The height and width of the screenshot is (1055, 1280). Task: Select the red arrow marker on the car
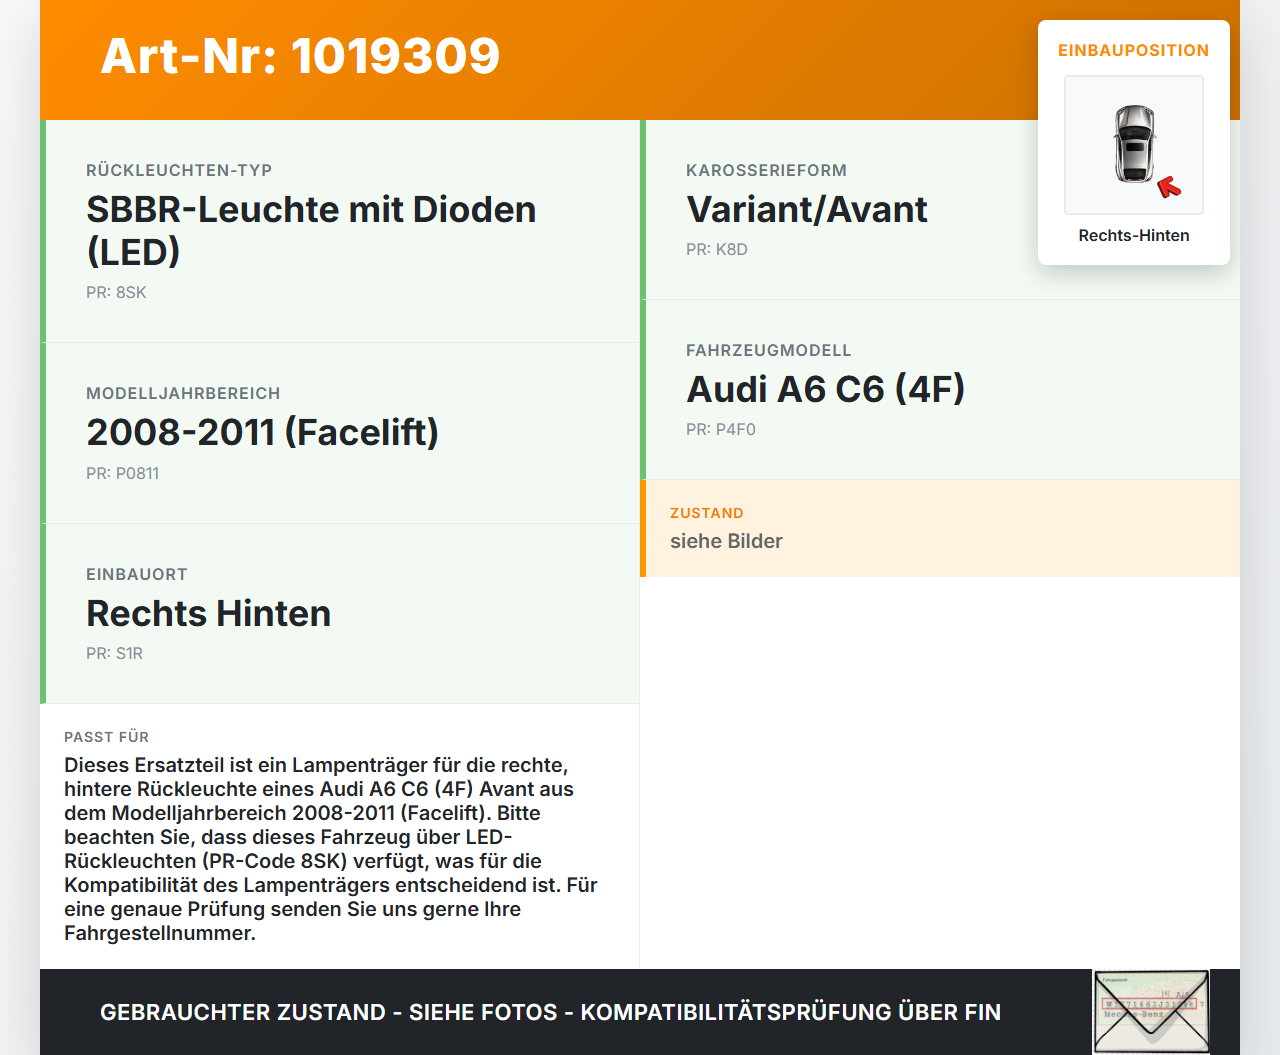(1169, 185)
